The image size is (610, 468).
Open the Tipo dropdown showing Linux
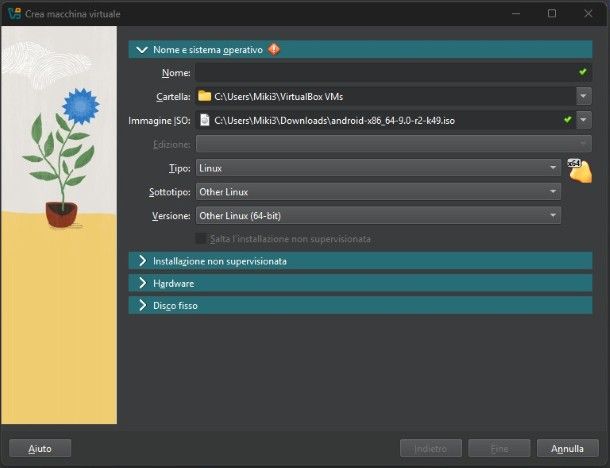(378, 168)
